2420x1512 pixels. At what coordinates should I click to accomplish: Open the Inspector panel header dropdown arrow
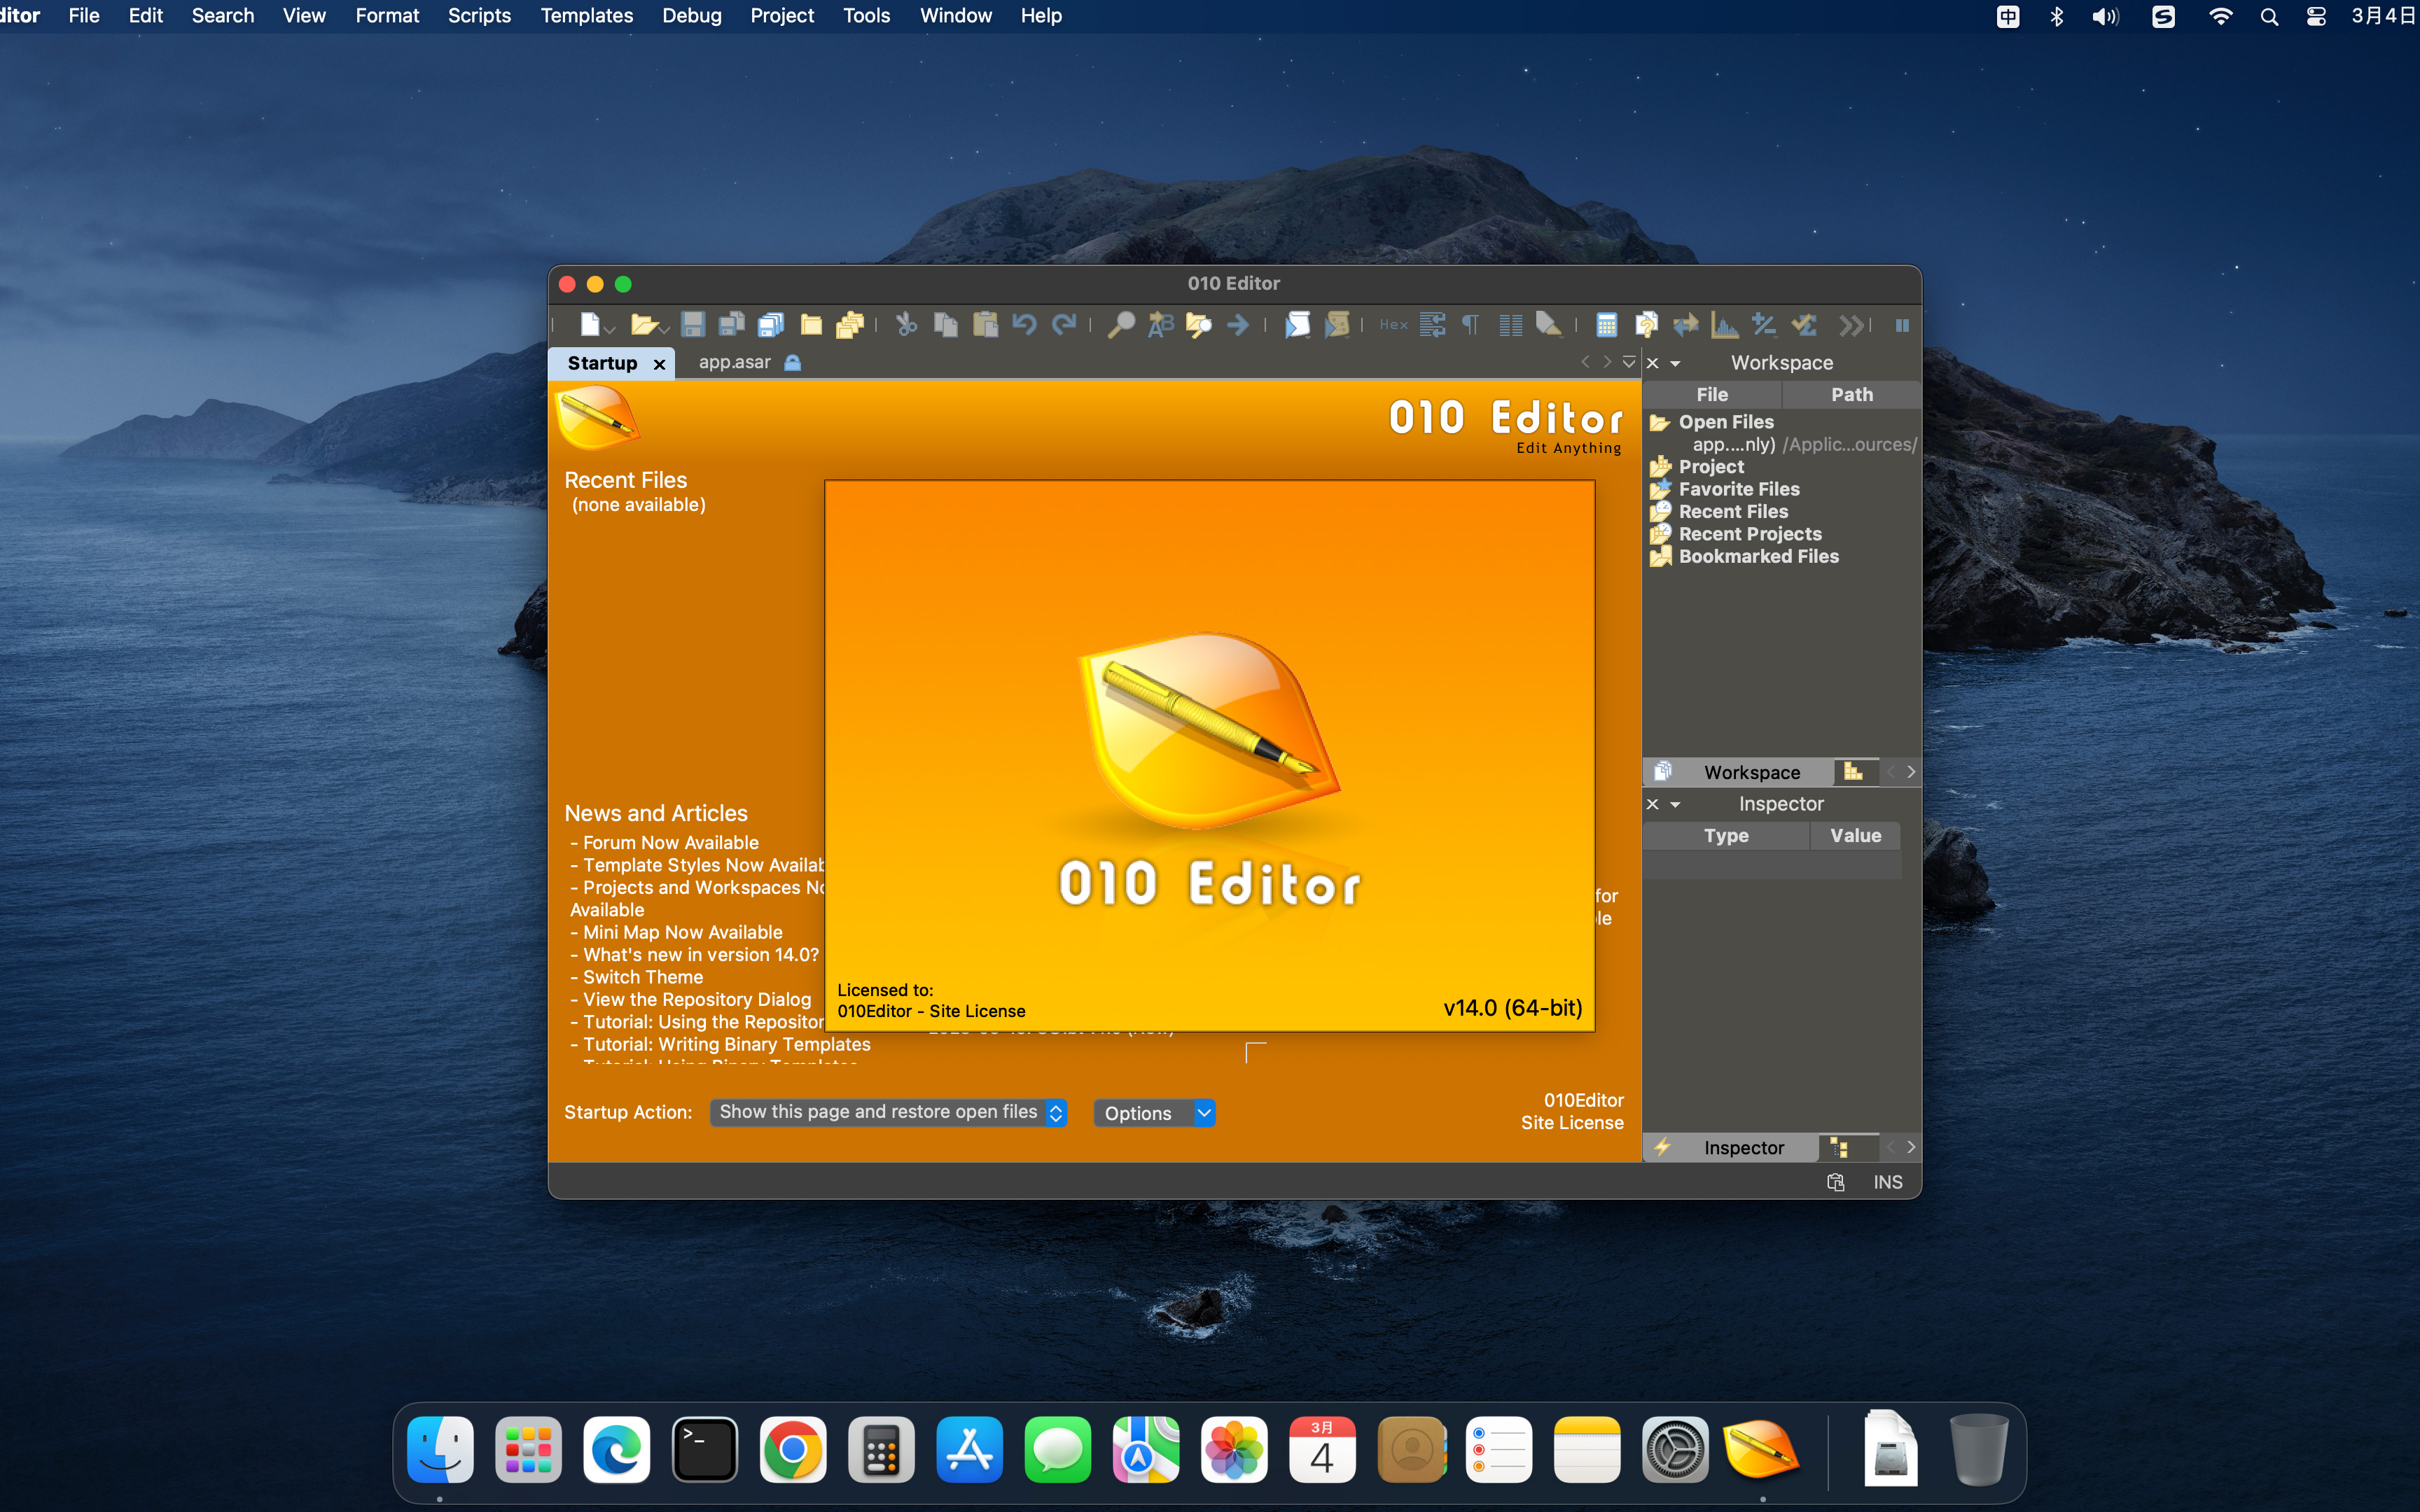[1675, 805]
